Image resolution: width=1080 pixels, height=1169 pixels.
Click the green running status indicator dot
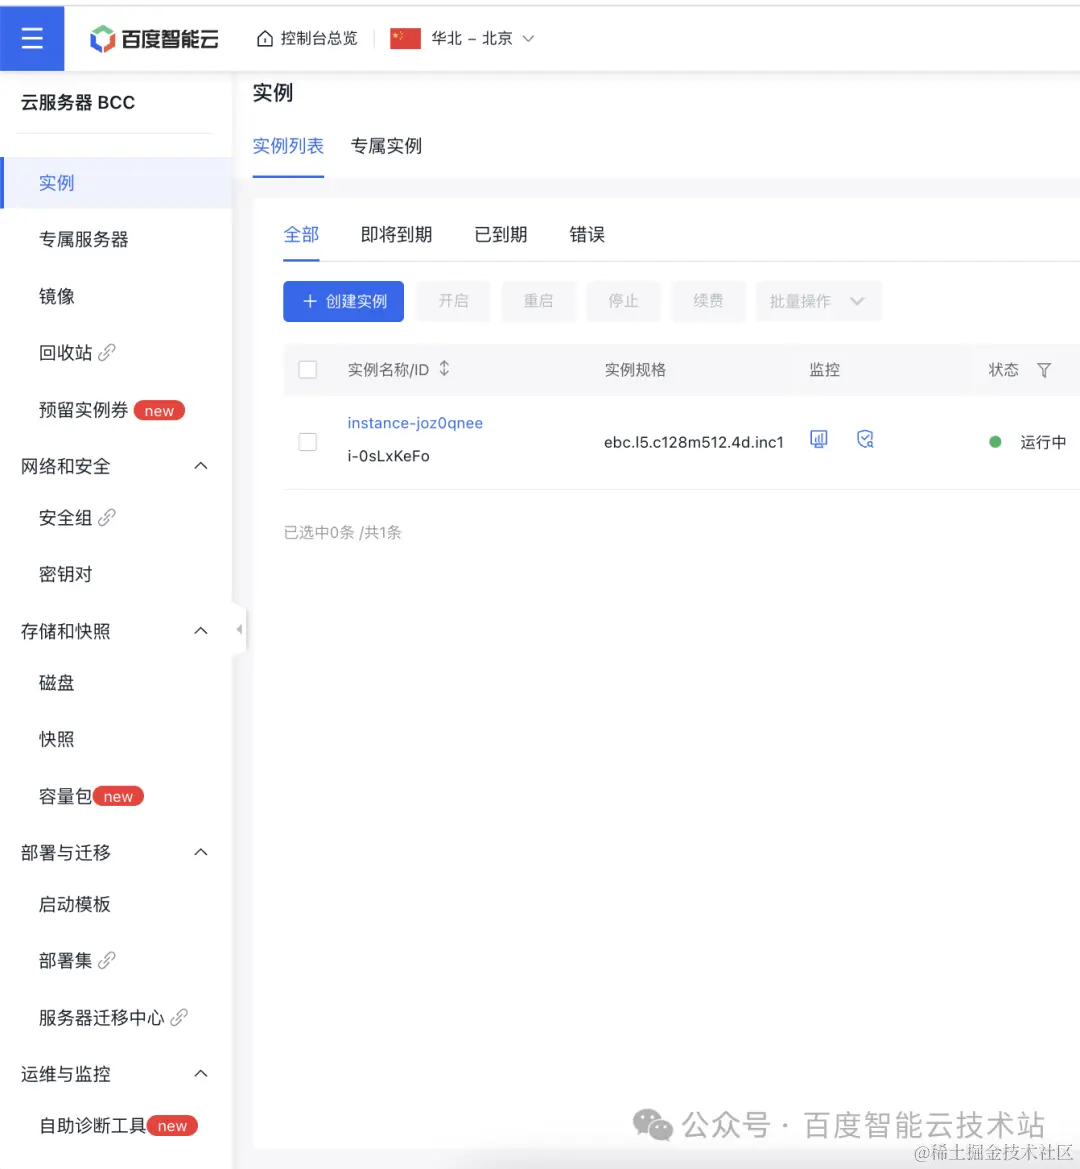[x=997, y=441]
